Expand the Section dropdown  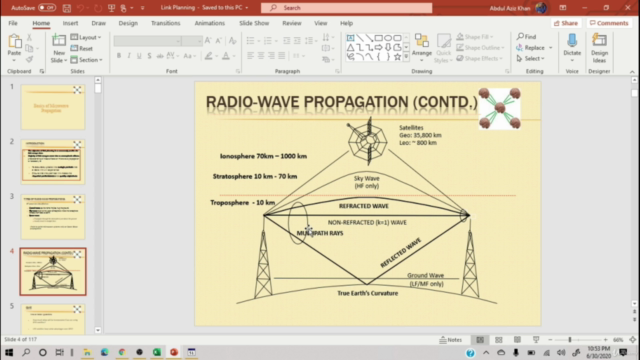pos(87,60)
